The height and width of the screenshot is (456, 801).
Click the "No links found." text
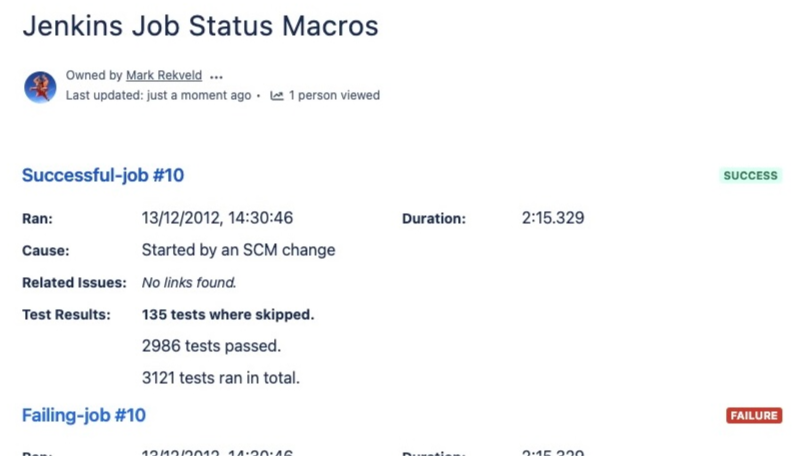189,283
